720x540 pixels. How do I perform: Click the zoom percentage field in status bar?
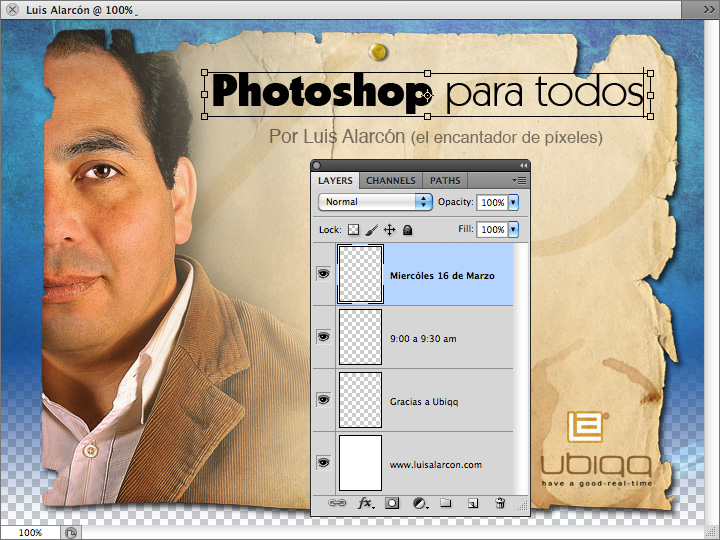pyautogui.click(x=30, y=533)
